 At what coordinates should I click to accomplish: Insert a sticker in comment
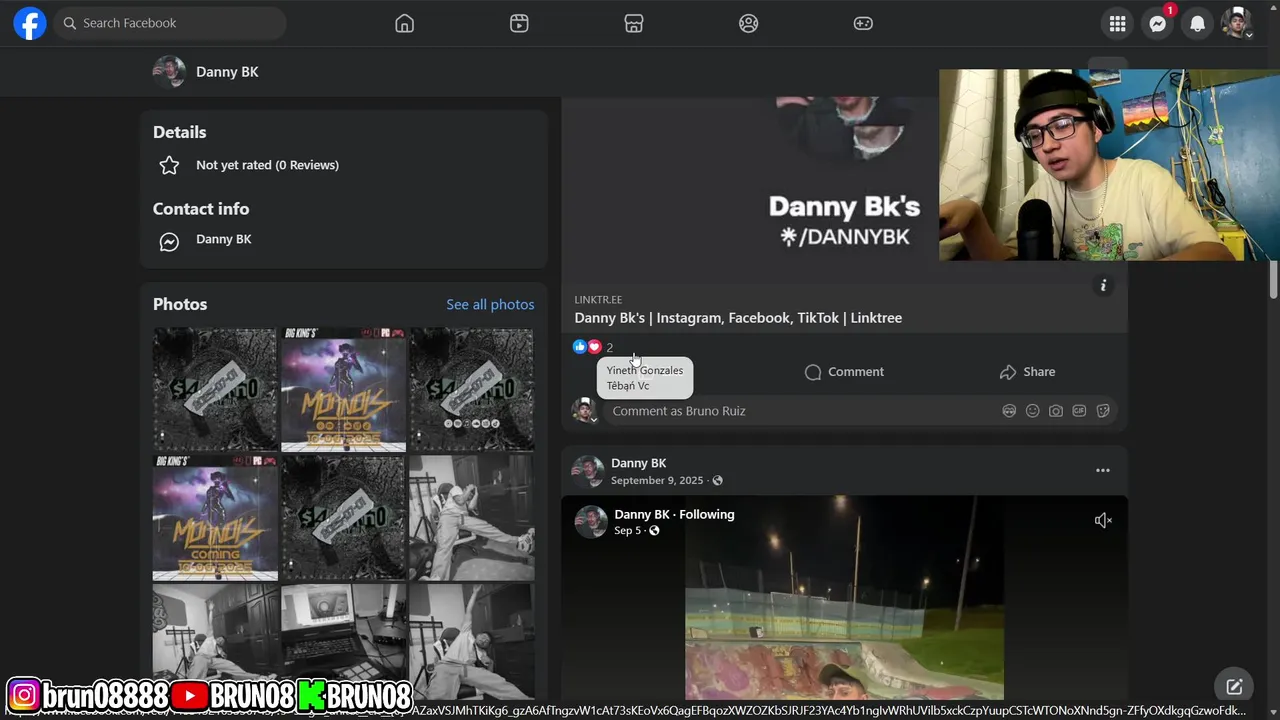(x=1103, y=411)
